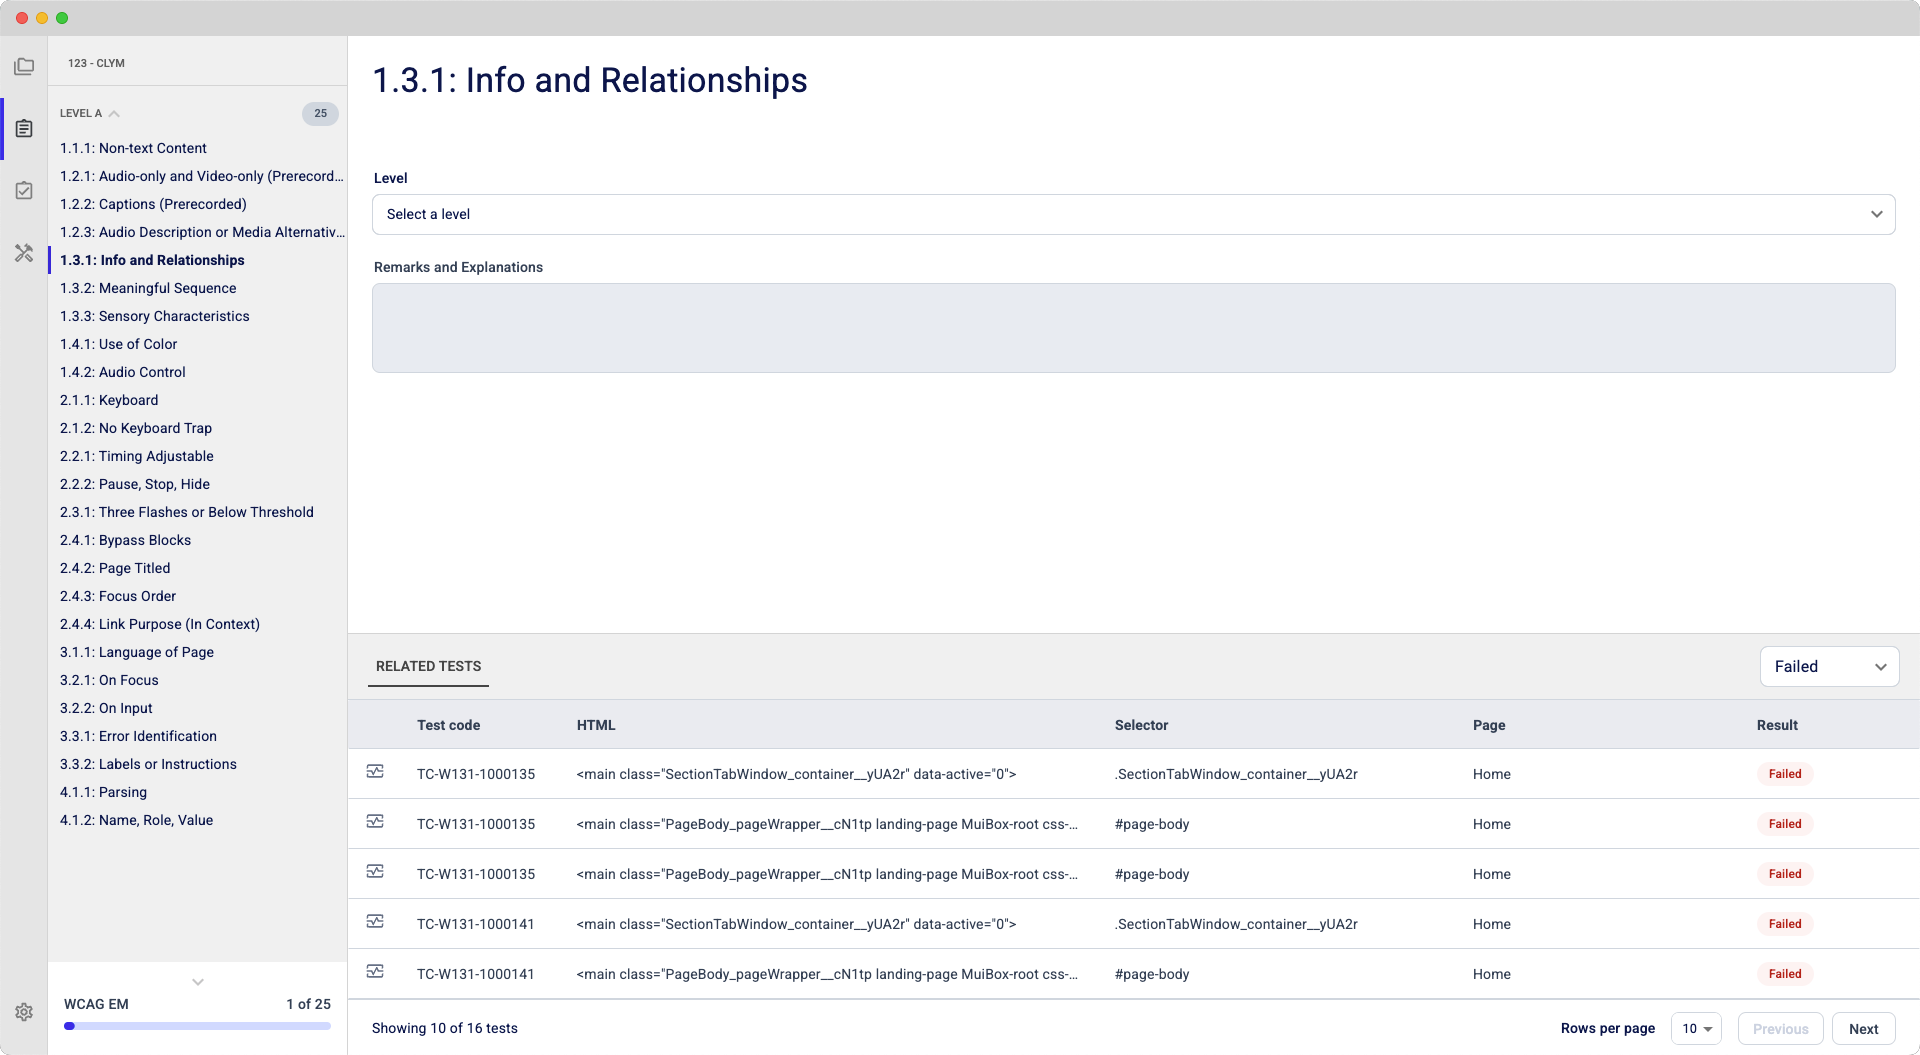Select 3.1.1: Language of Page criterion

click(137, 652)
